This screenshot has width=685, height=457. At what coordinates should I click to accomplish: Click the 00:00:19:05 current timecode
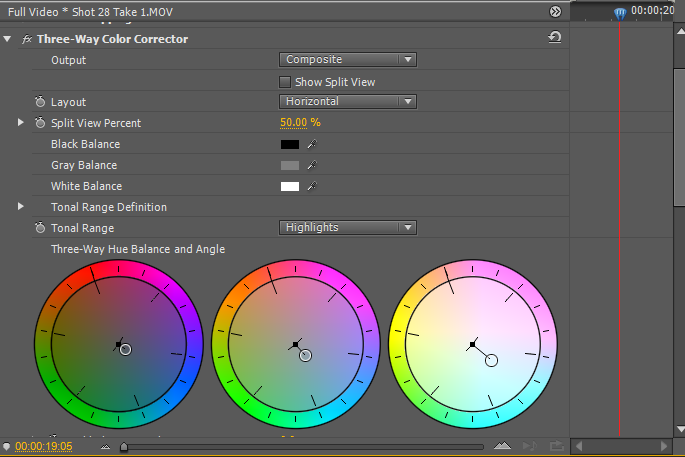coord(44,447)
